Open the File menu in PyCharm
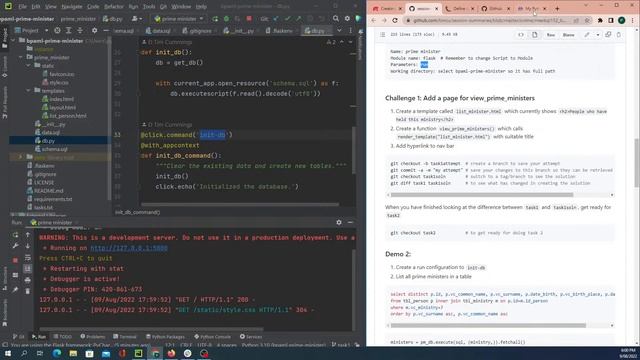 point(22,7)
